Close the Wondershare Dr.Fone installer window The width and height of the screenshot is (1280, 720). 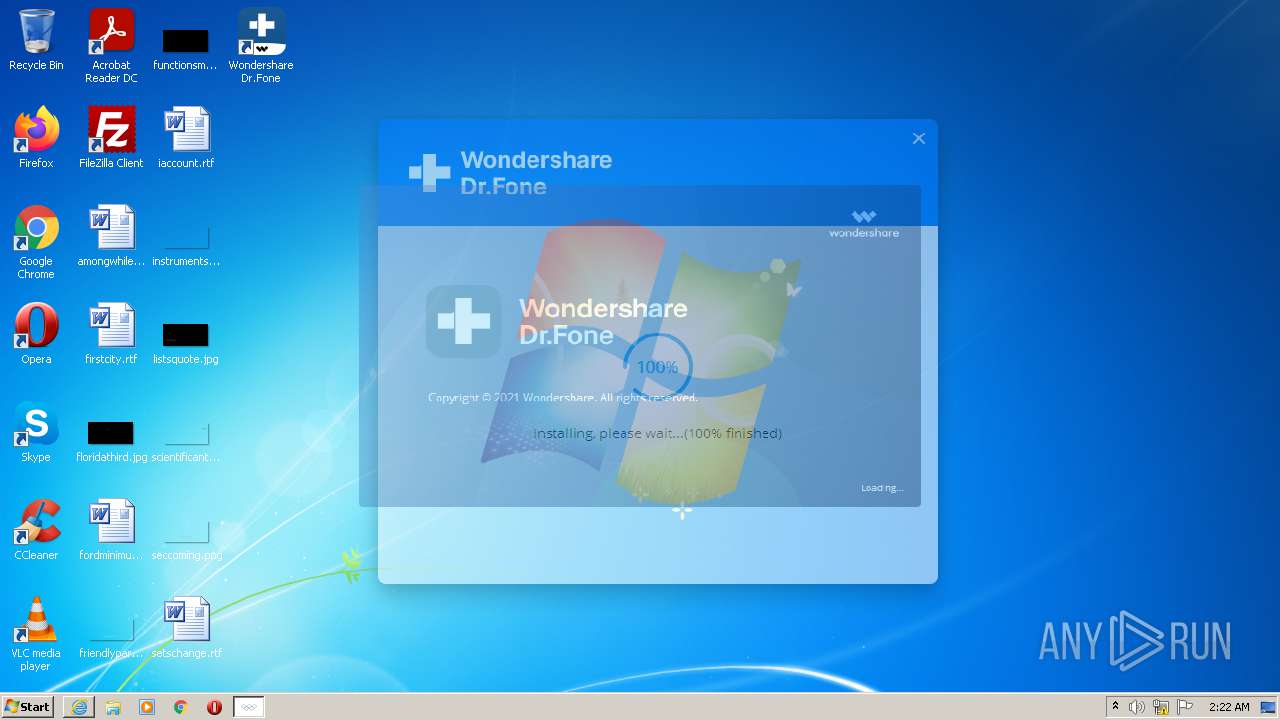[x=919, y=139]
